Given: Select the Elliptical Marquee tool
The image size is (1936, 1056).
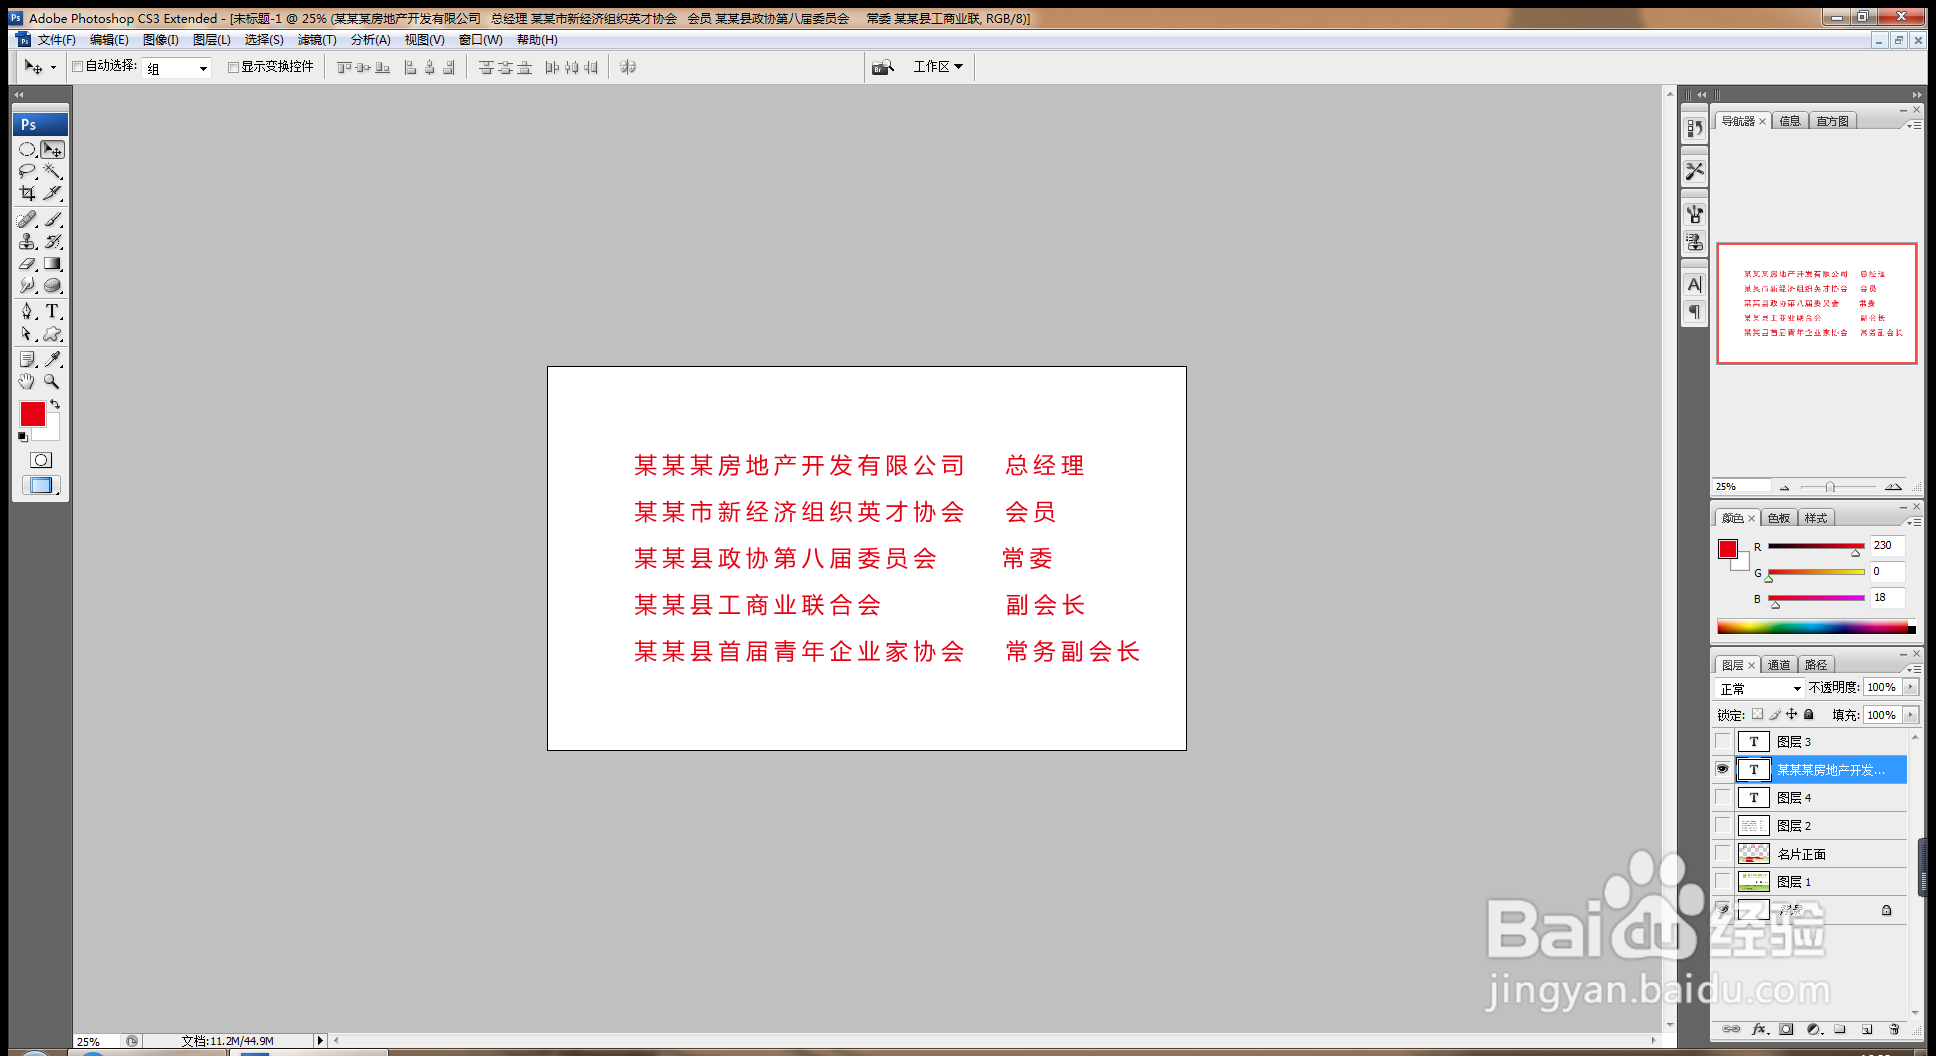Looking at the screenshot, I should click(27, 149).
